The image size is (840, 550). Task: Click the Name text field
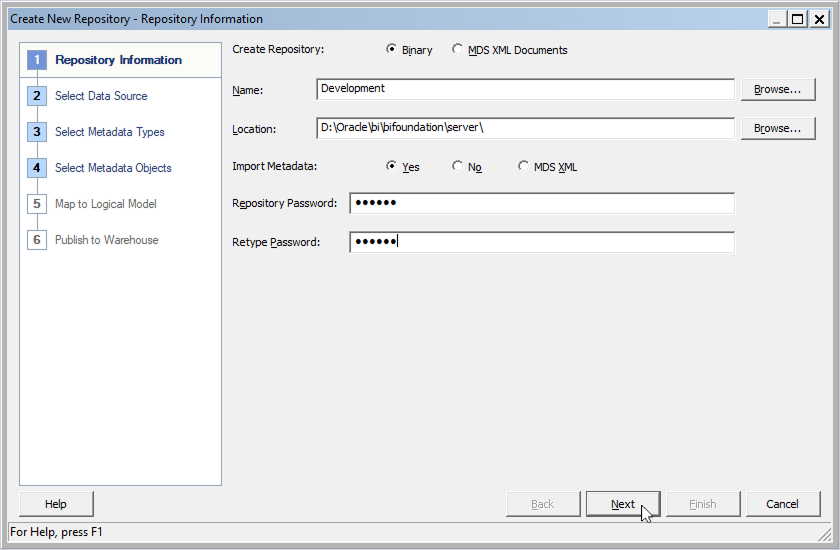pyautogui.click(x=525, y=89)
